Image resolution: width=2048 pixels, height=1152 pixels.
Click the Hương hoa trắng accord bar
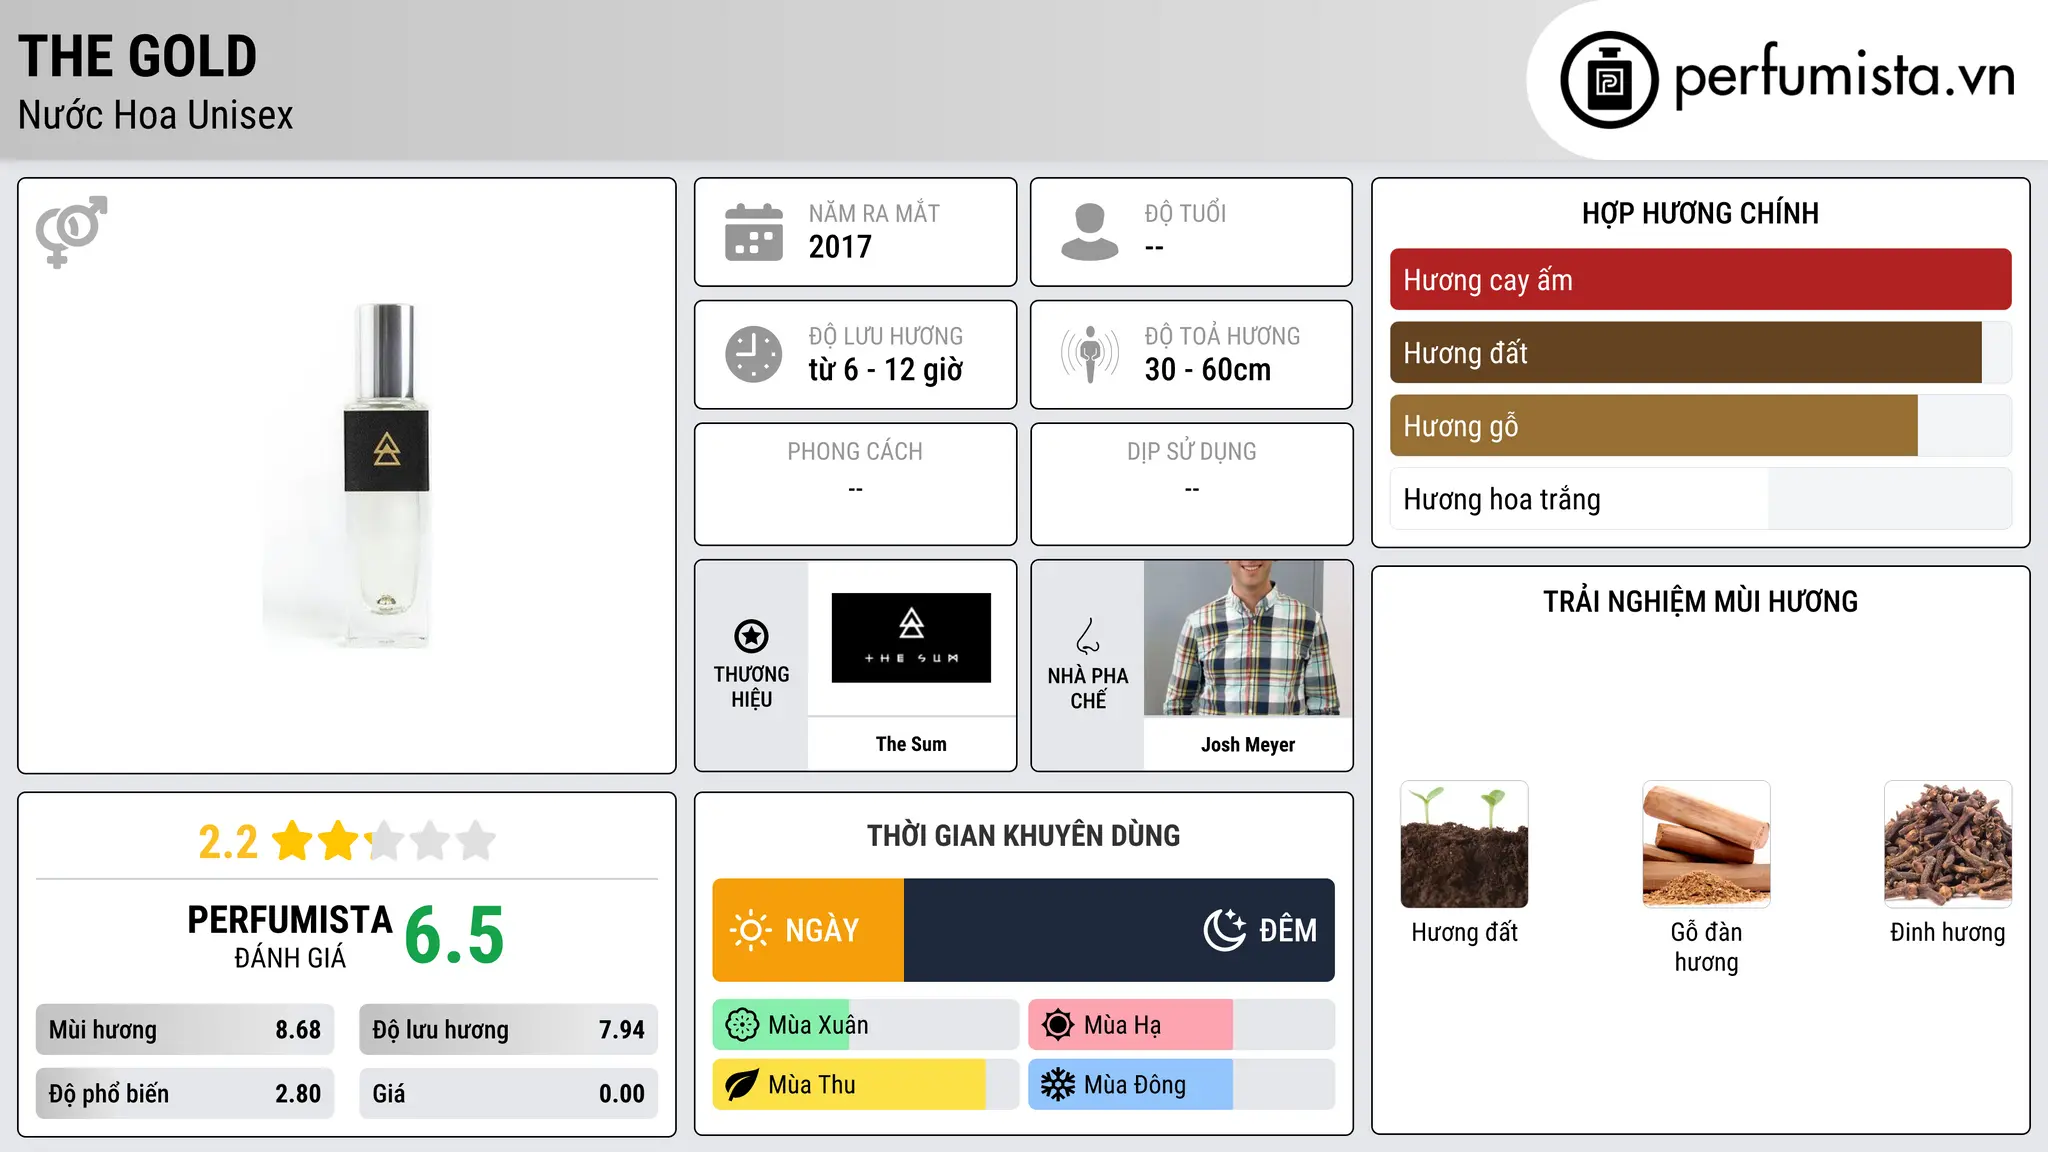(x=1700, y=499)
